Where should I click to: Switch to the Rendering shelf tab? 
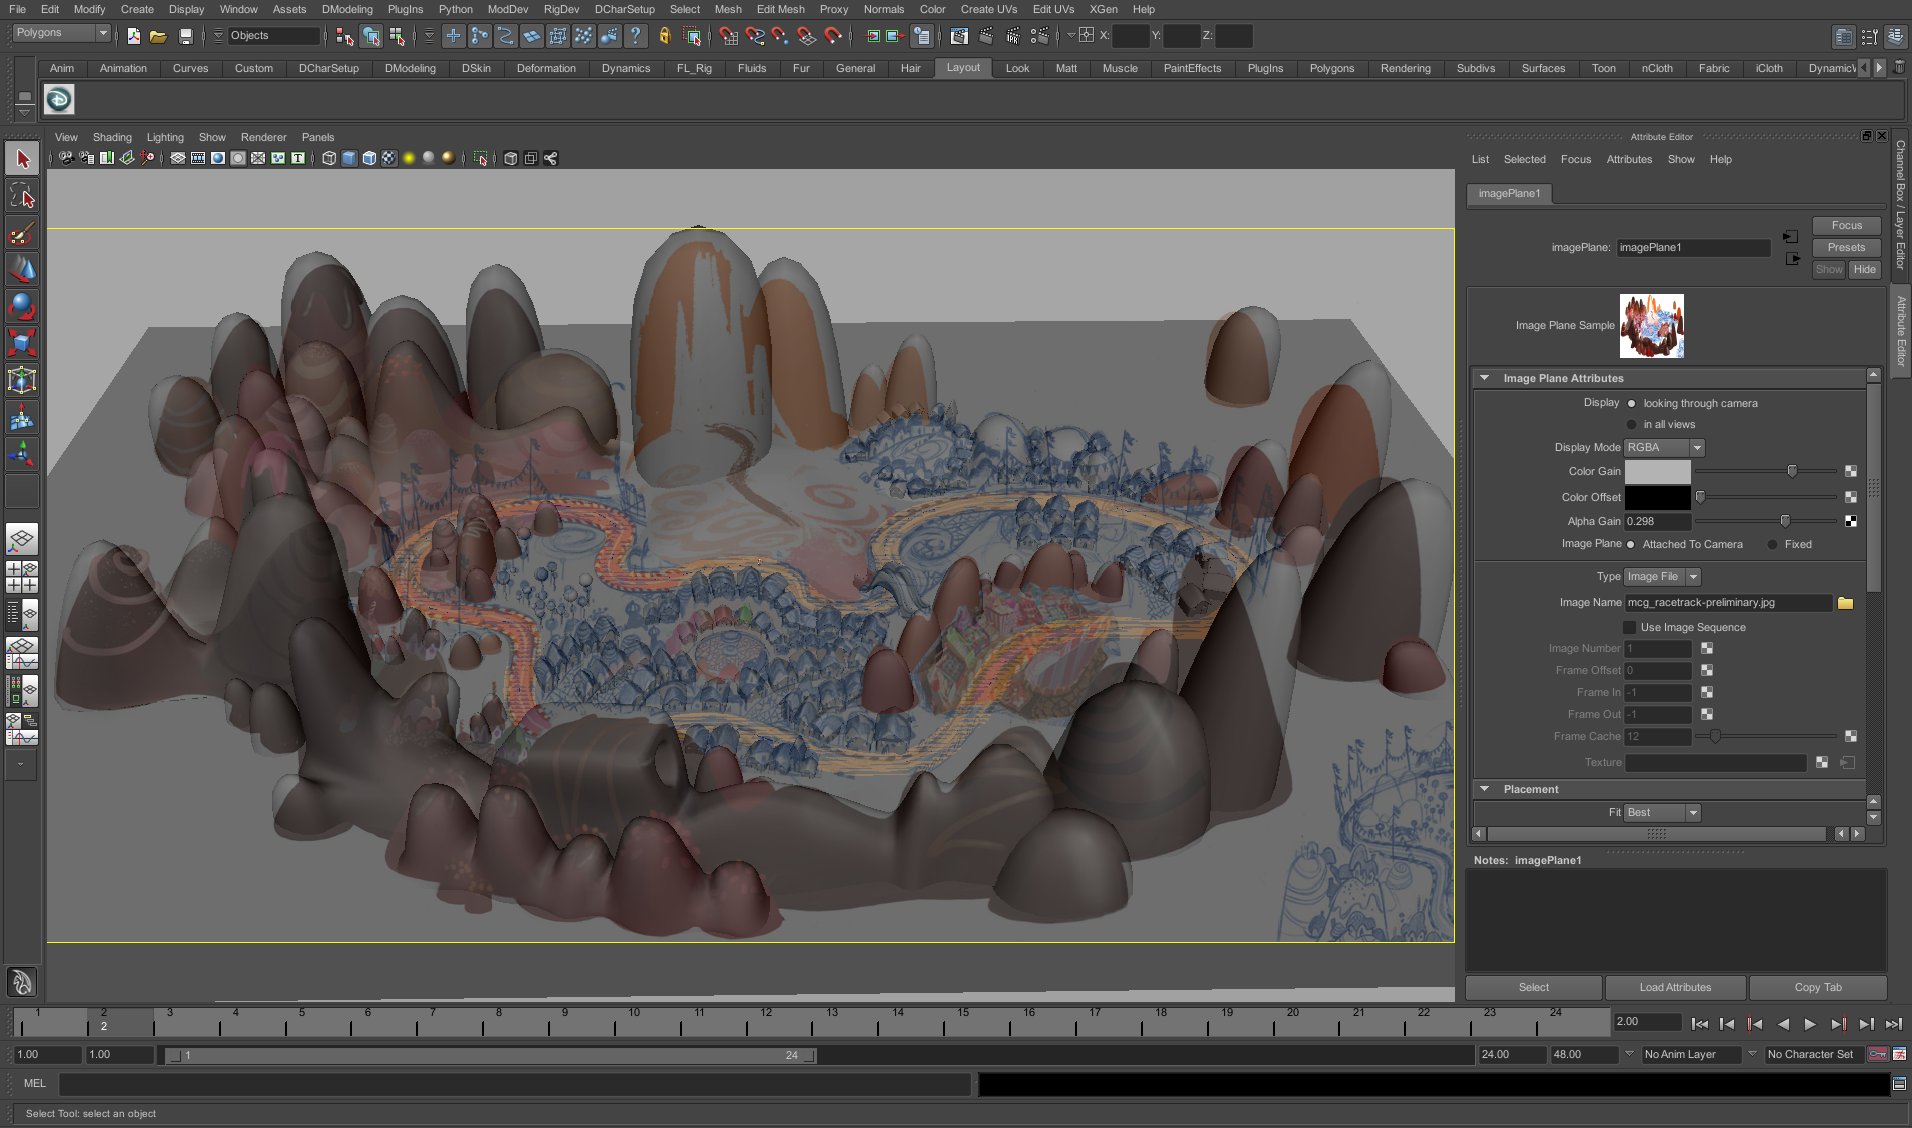(x=1405, y=68)
